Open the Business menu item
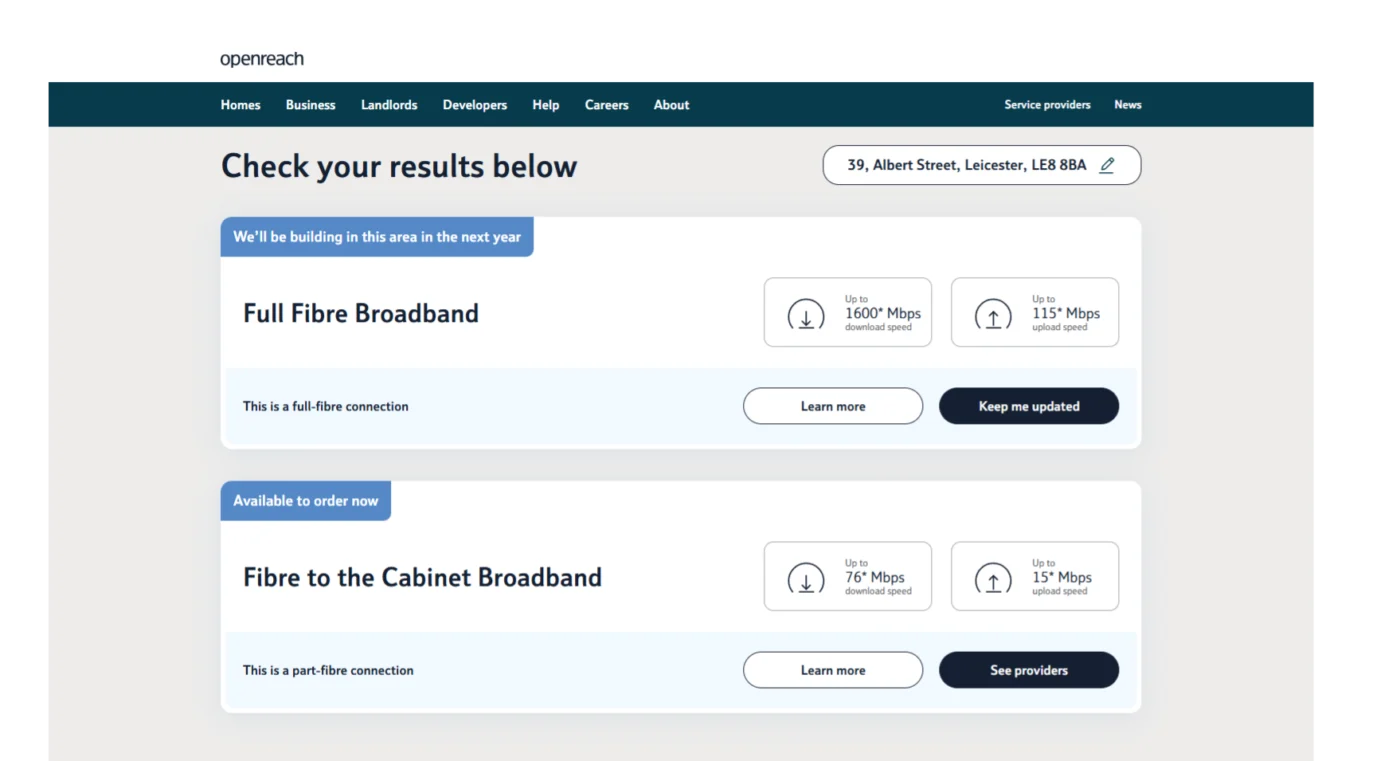This screenshot has width=1400, height=761. coord(311,105)
